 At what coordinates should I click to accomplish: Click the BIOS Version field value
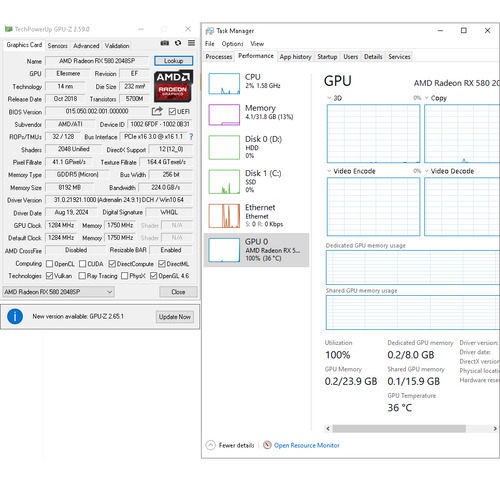[x=97, y=111]
